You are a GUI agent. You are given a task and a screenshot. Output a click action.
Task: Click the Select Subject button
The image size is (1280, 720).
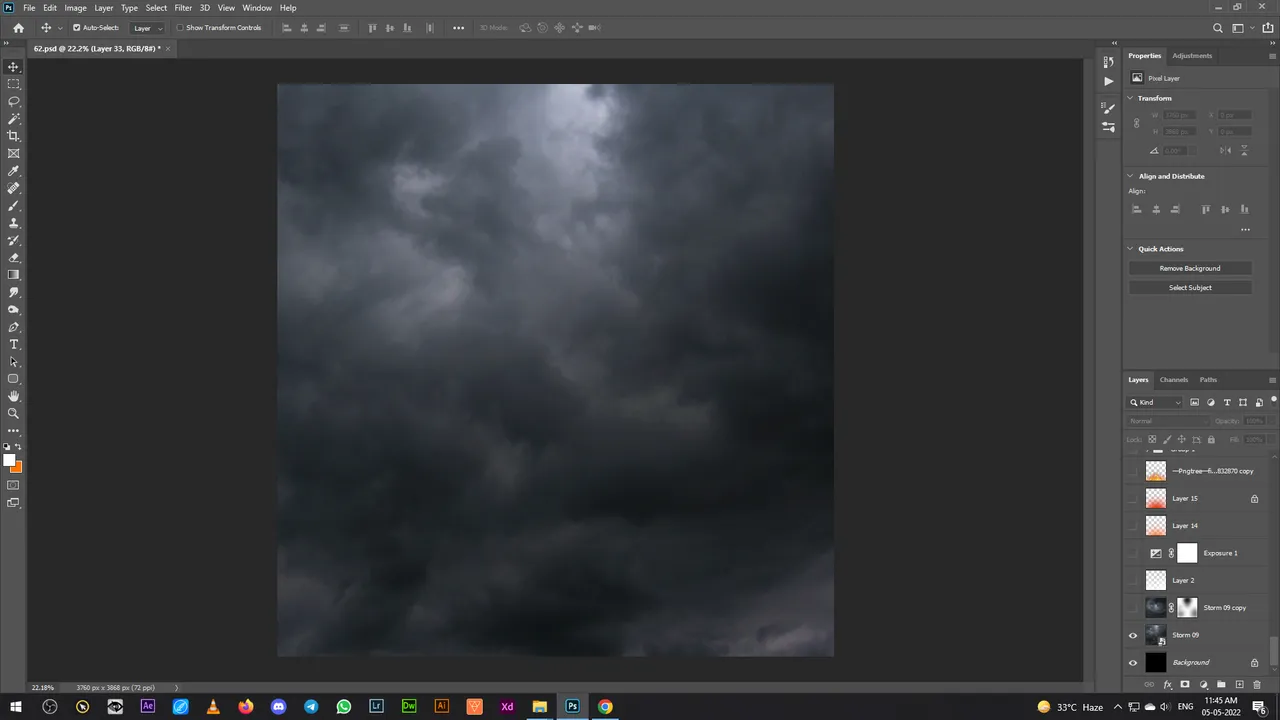(x=1190, y=288)
